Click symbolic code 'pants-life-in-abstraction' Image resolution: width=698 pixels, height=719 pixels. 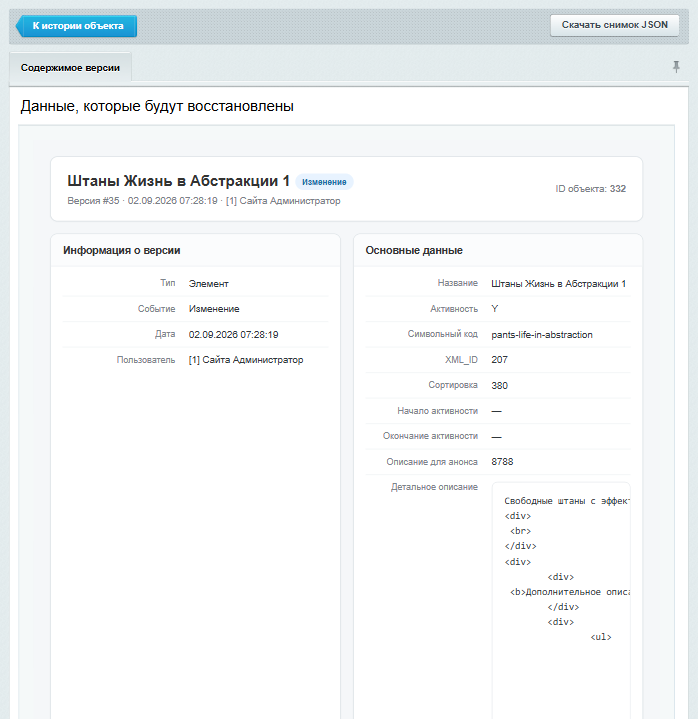(542, 335)
